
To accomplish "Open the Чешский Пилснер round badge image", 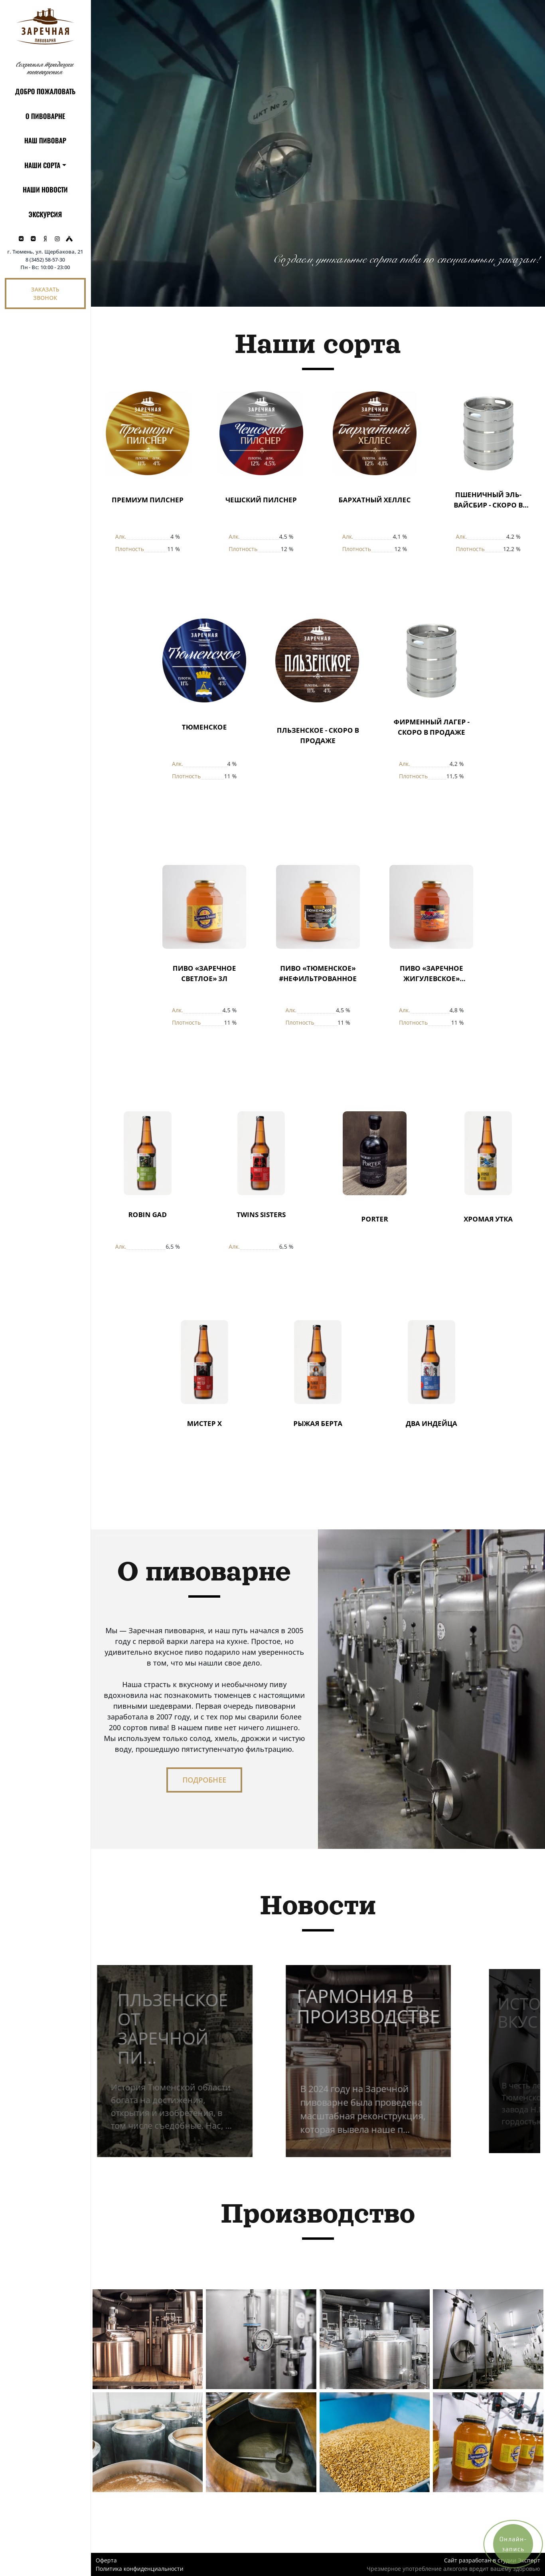I will click(261, 433).
